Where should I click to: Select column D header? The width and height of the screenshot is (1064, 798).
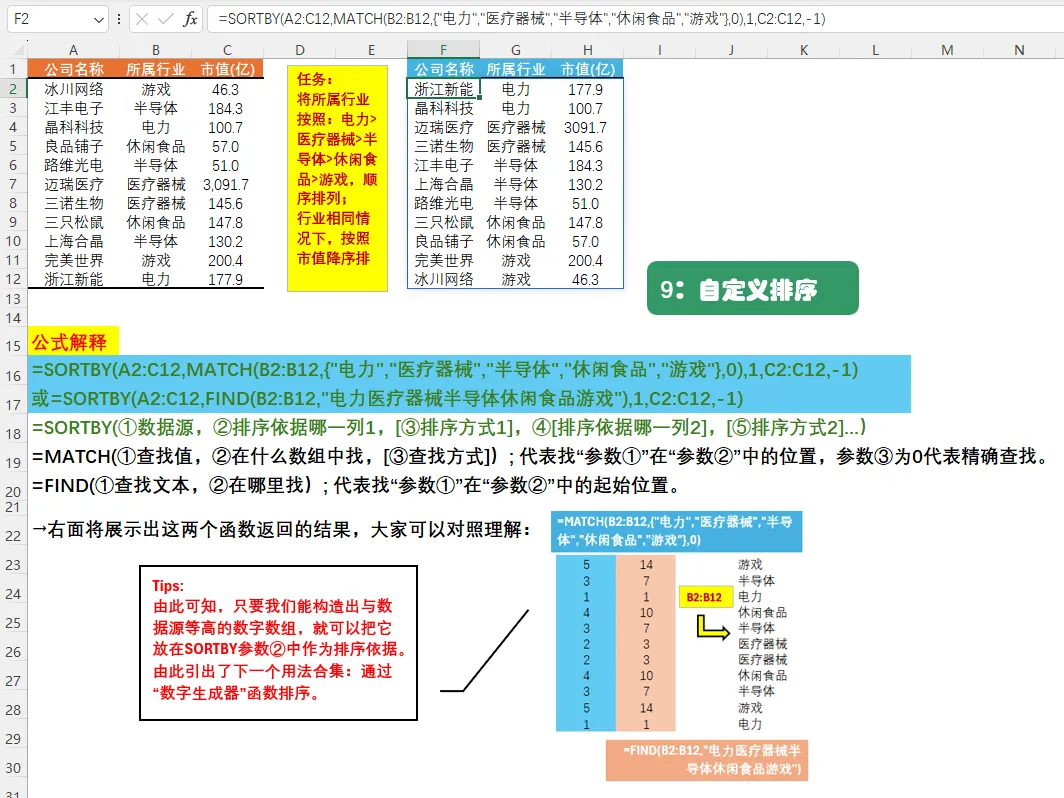[300, 50]
